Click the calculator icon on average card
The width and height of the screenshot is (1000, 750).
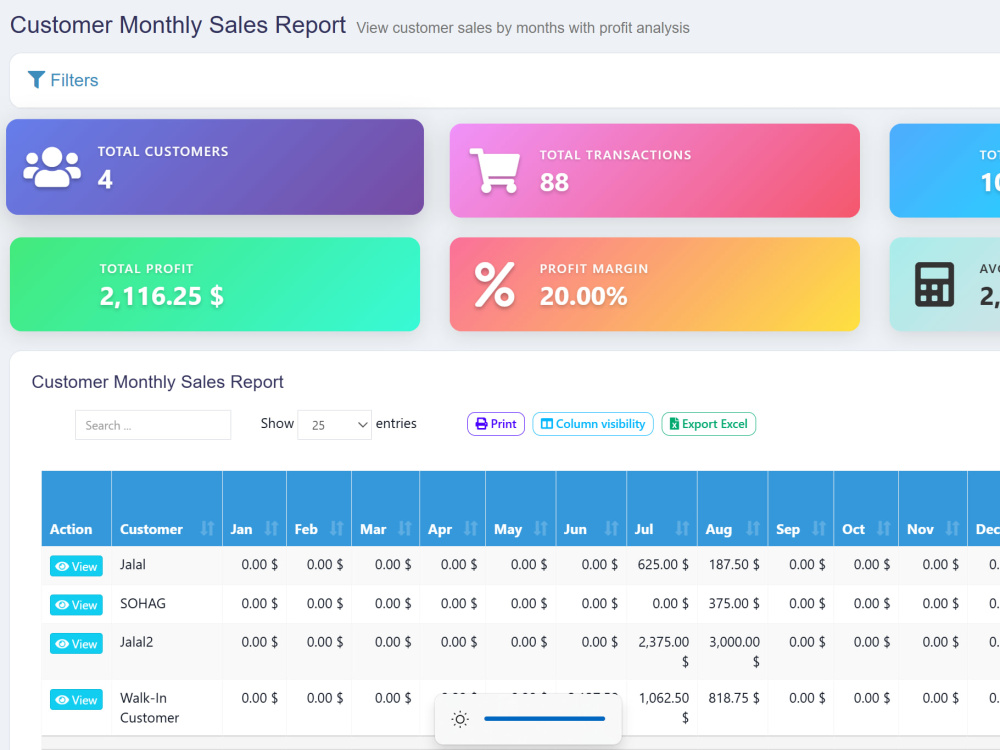[x=934, y=284]
